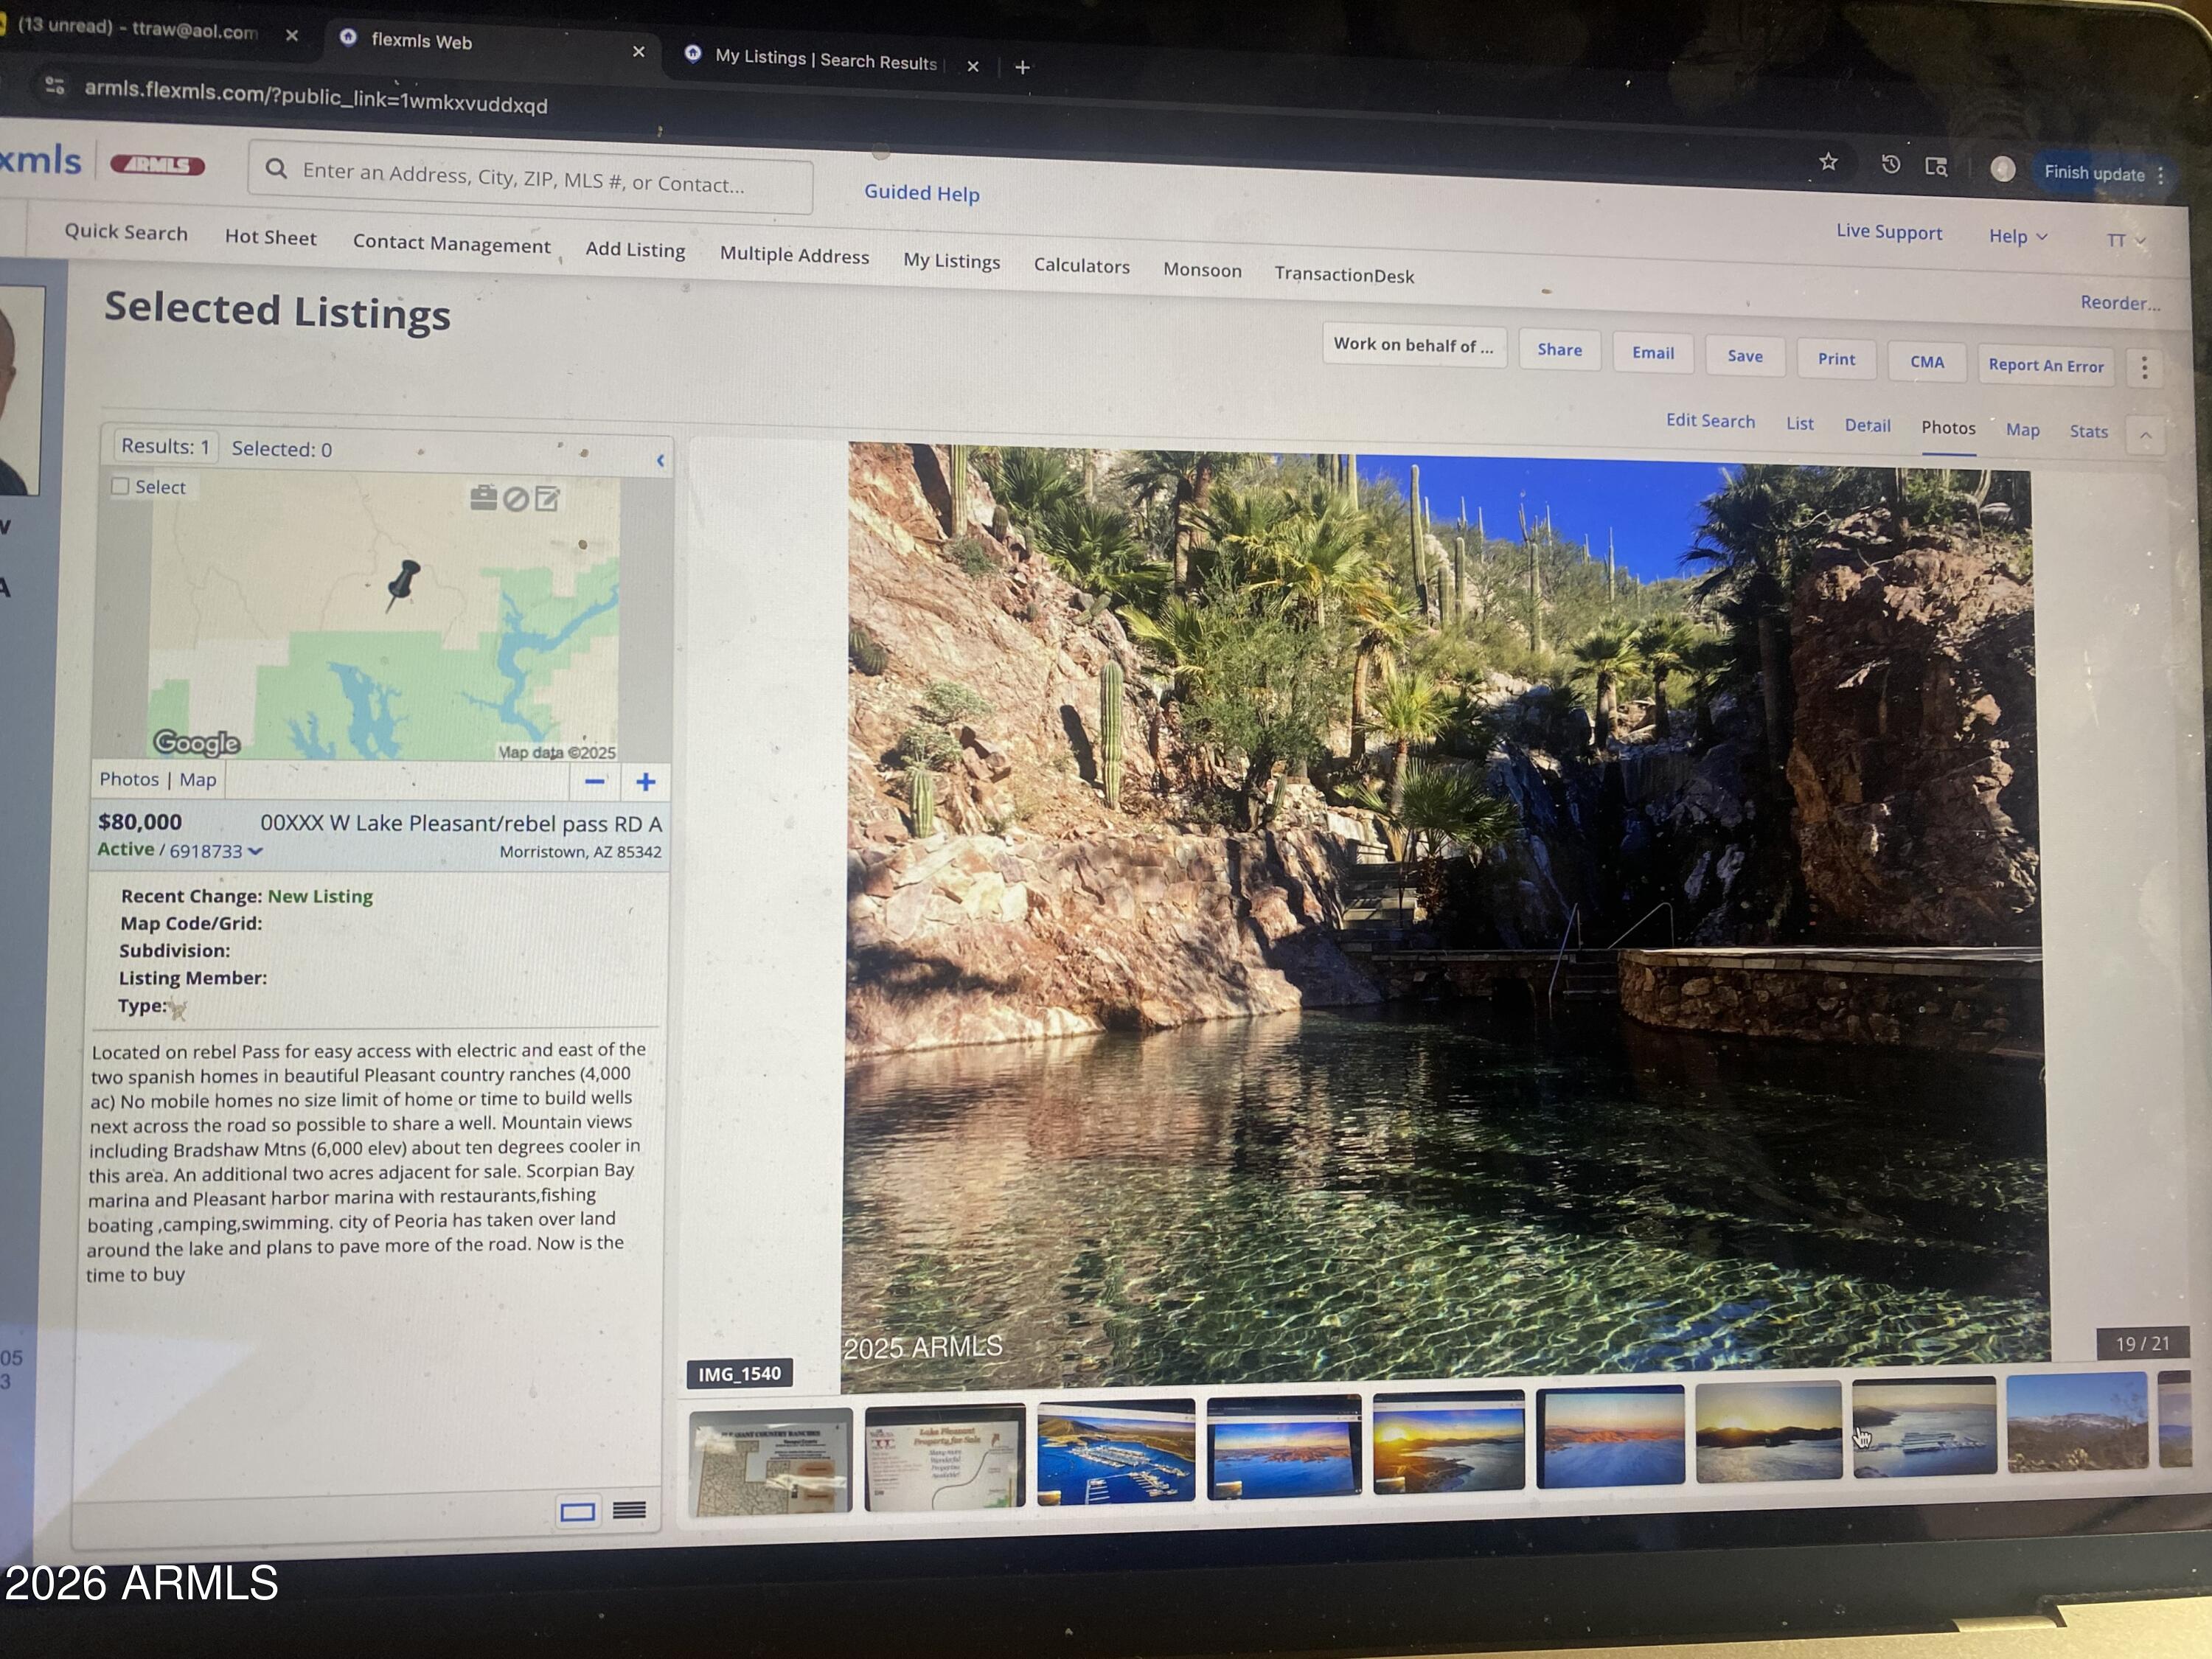Switch to the list rows view icon
This screenshot has height=1659, width=2212.
pos(629,1510)
